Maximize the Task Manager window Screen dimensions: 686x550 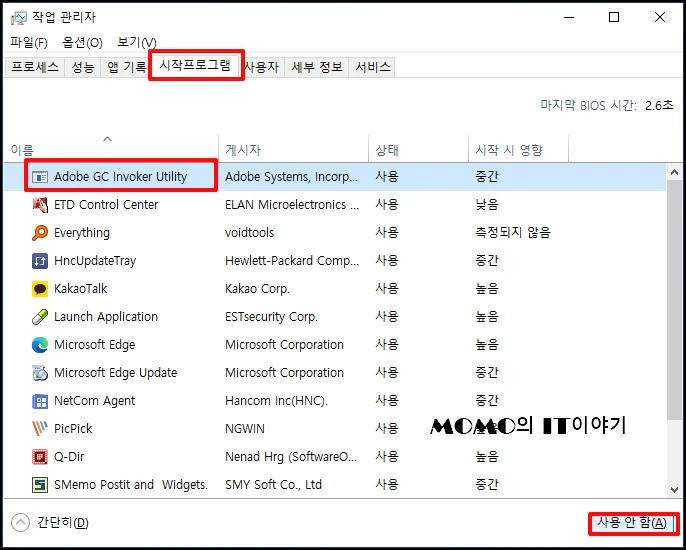tap(614, 18)
